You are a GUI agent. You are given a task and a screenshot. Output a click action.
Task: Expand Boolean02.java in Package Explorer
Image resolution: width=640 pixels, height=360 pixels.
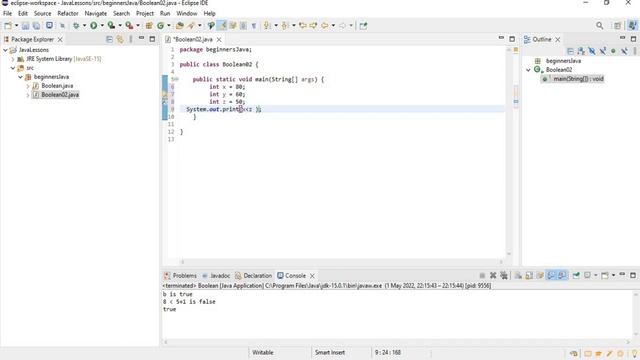tap(28, 95)
